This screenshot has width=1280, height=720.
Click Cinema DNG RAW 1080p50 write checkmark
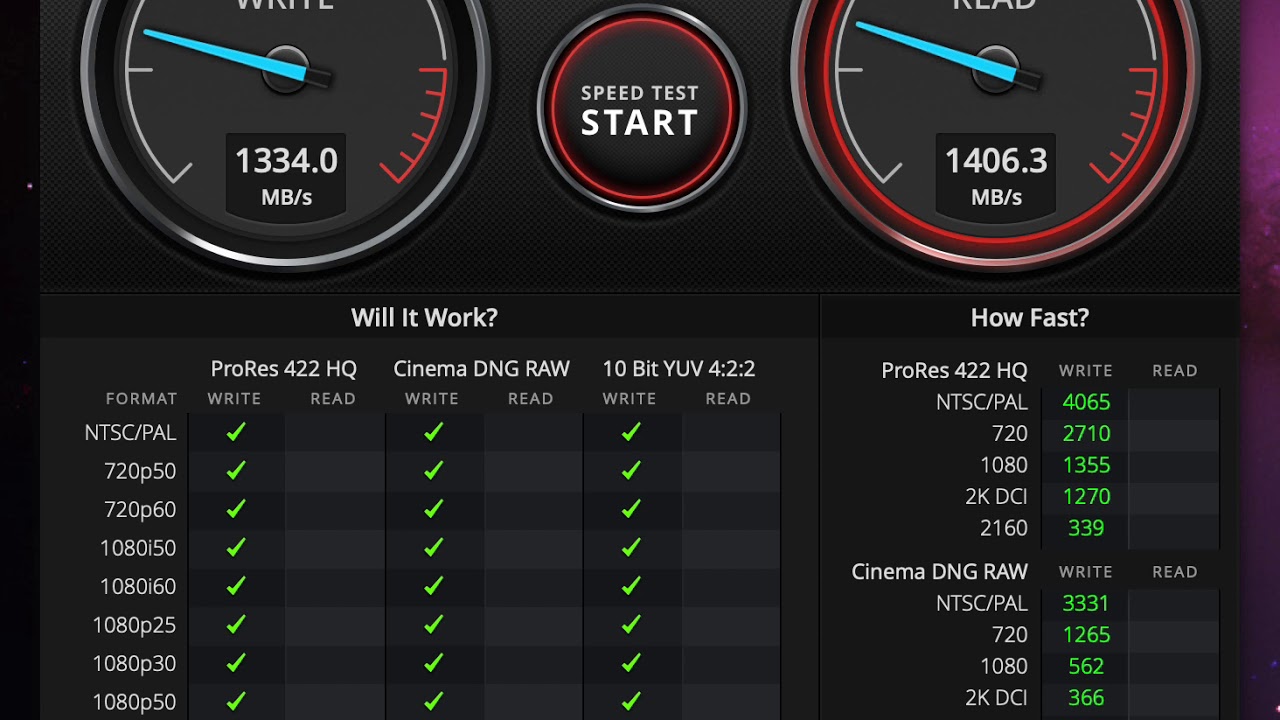click(x=433, y=701)
